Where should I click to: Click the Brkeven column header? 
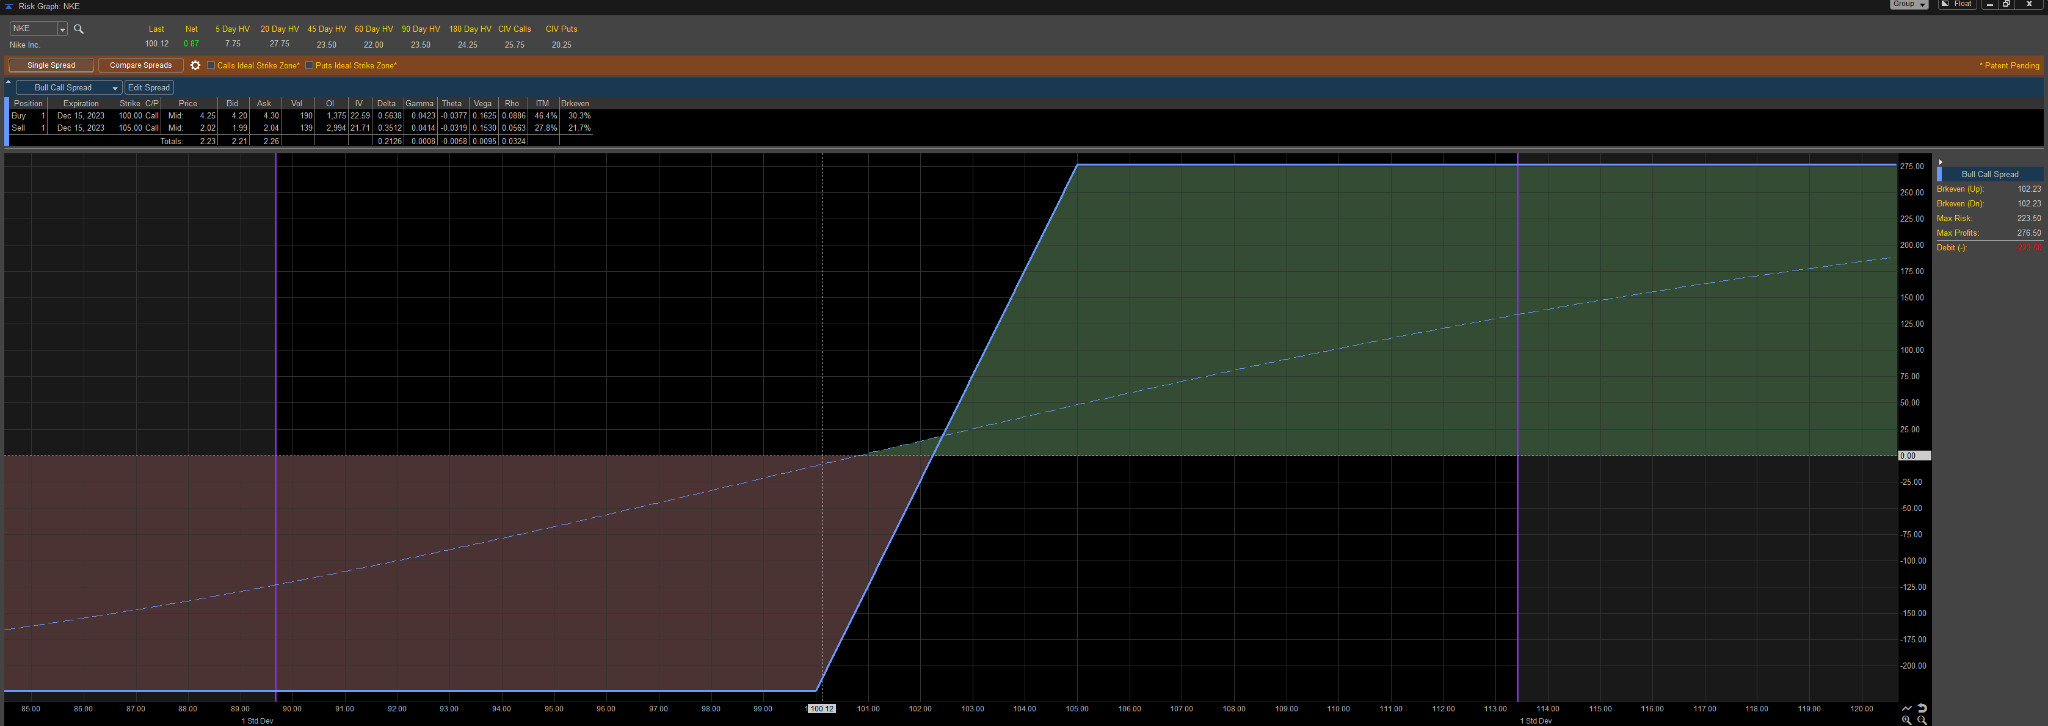pyautogui.click(x=575, y=103)
